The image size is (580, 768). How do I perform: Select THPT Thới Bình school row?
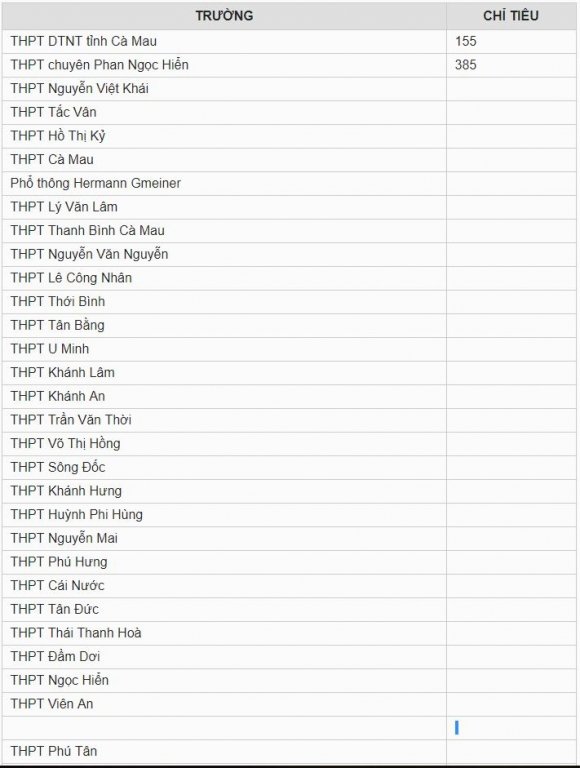pos(289,301)
